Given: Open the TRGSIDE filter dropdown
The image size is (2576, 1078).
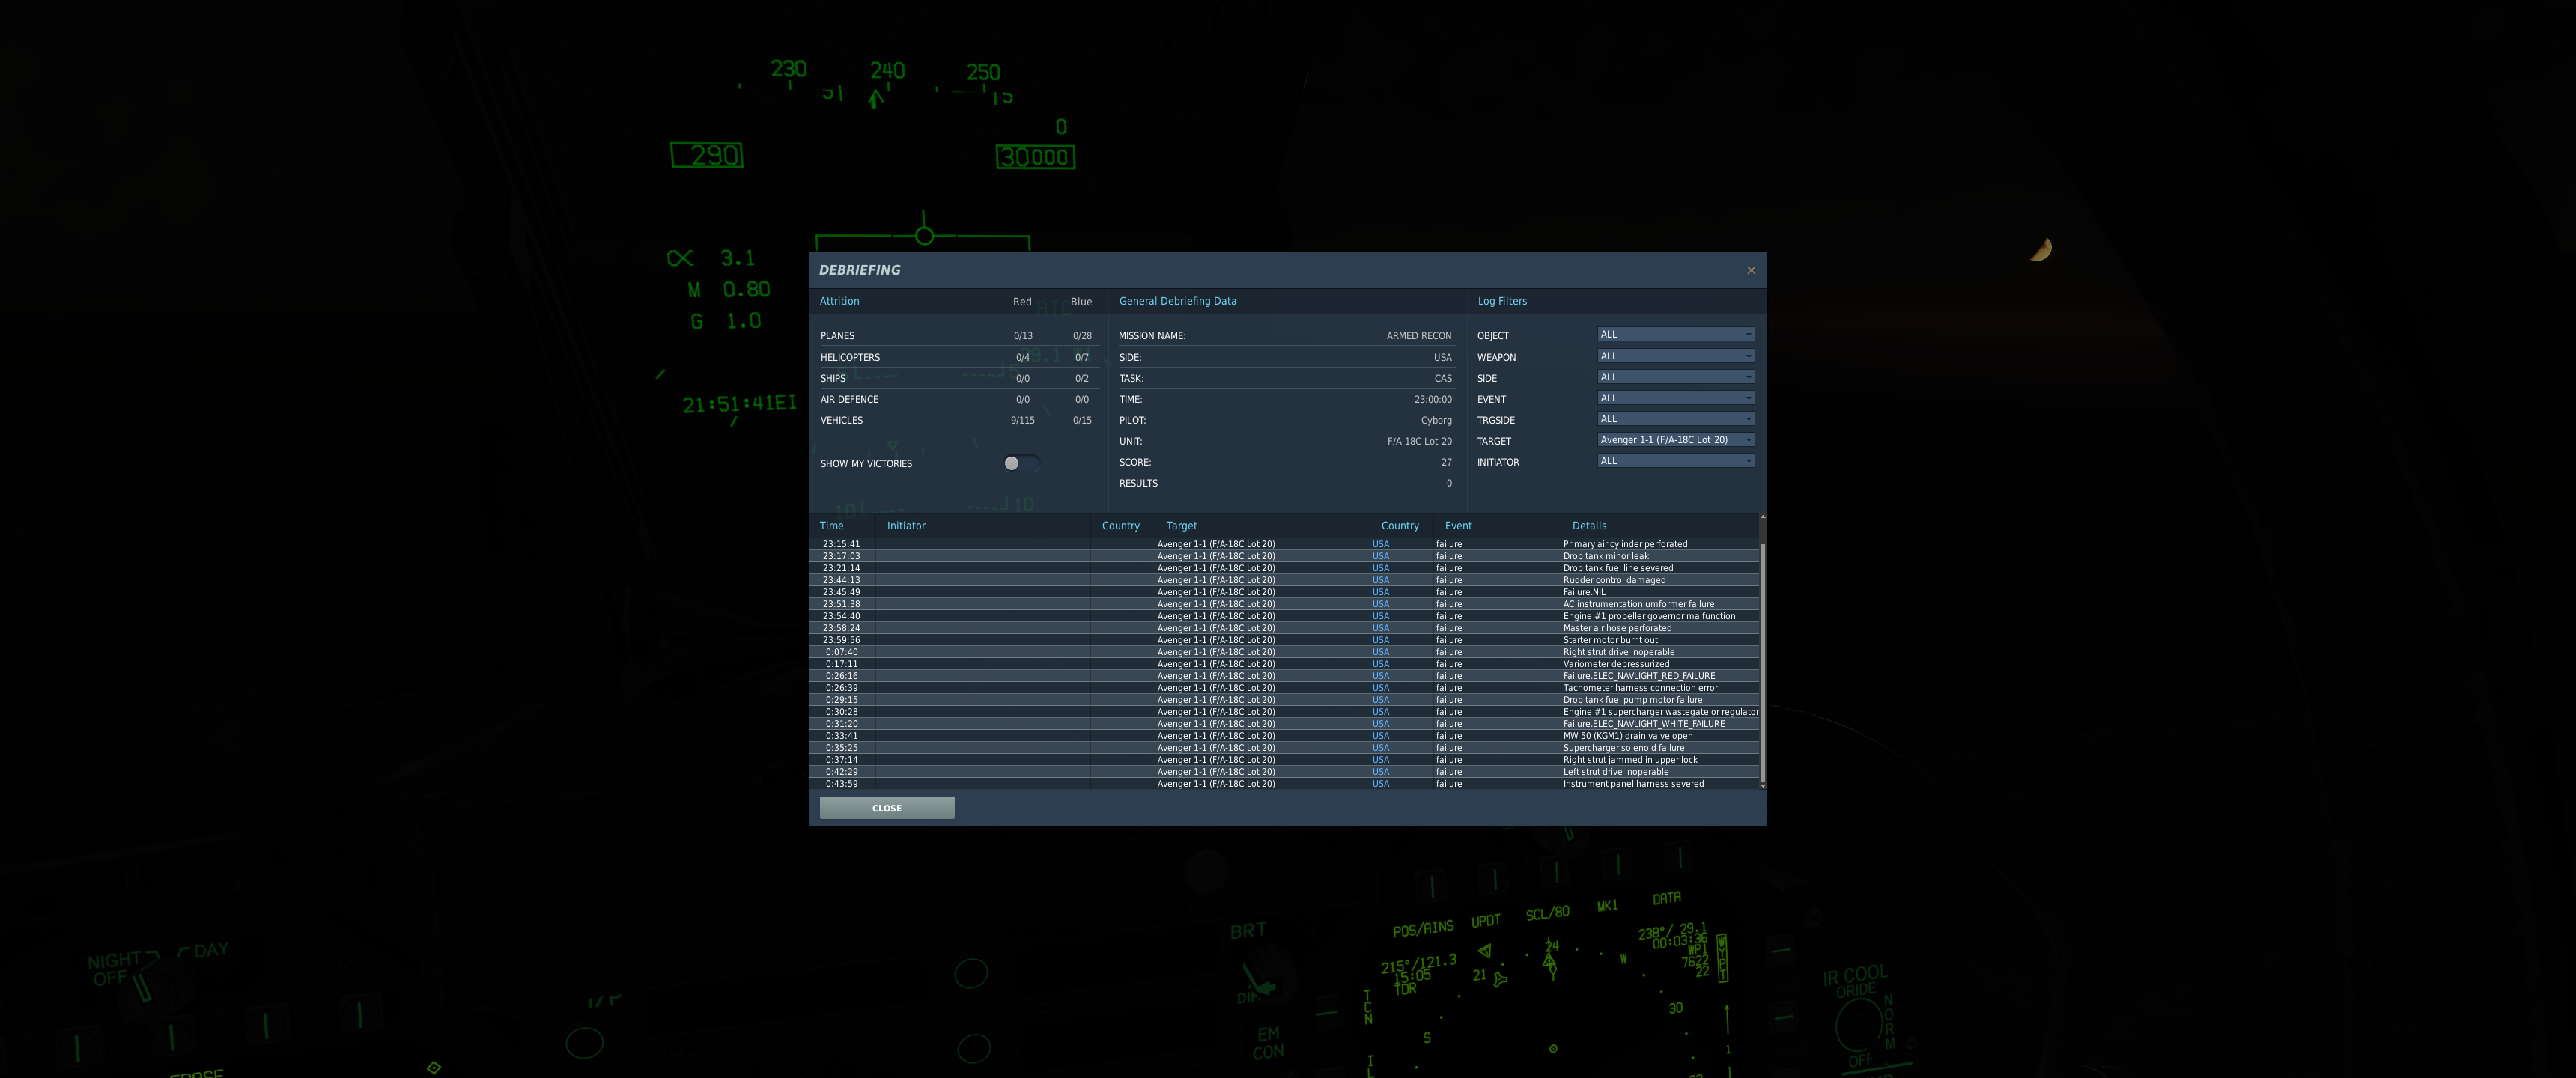Looking at the screenshot, I should tap(1675, 419).
